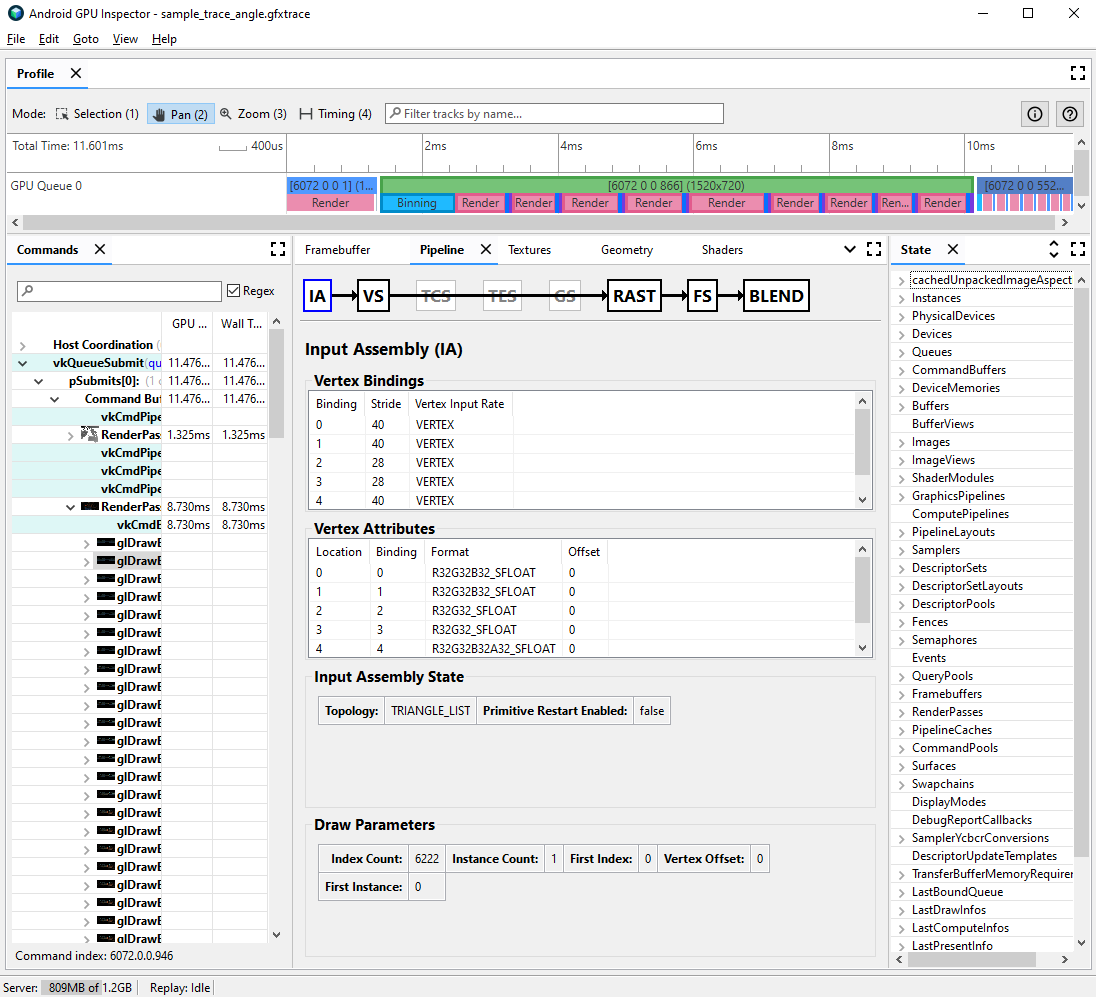
Task: Select the VS vertex shader stage
Action: coord(372,295)
